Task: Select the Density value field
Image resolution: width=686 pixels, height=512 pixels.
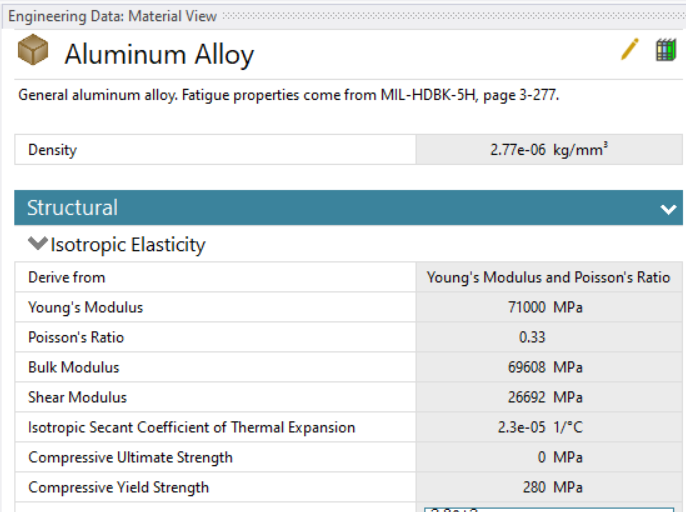Action: 548,150
